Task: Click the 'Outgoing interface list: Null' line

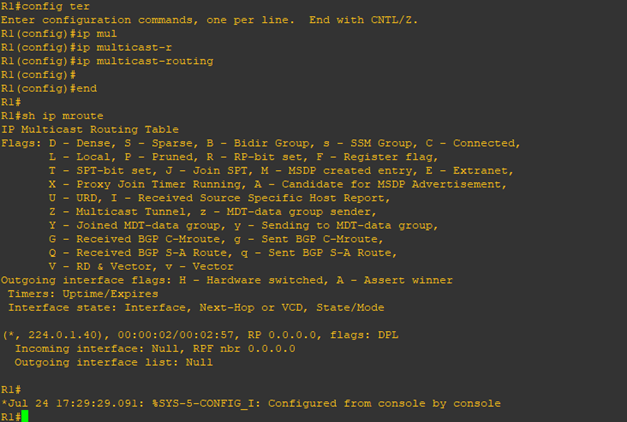Action: (114, 362)
